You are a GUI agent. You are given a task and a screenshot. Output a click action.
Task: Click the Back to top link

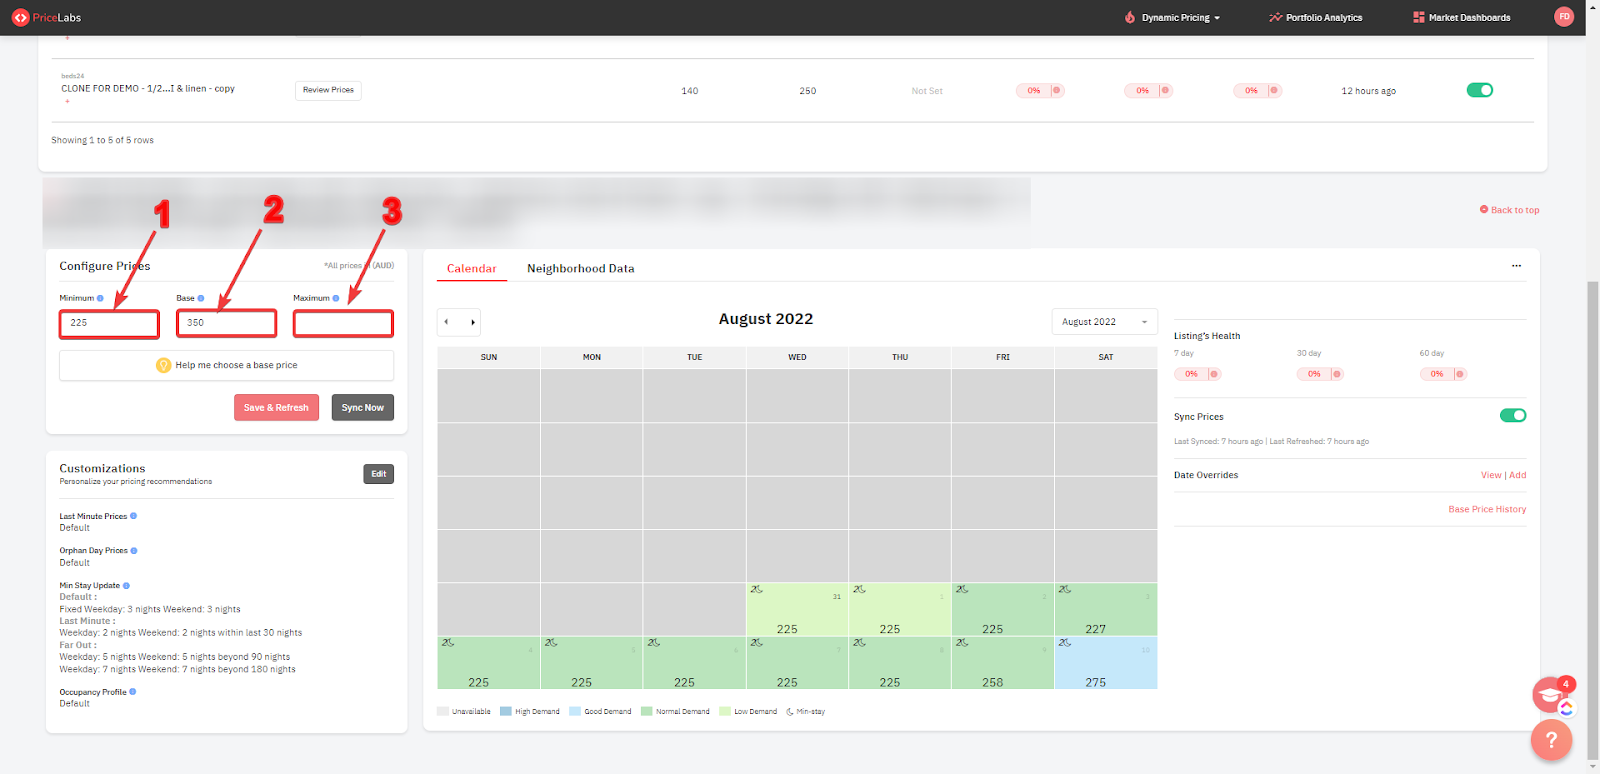coord(1509,210)
